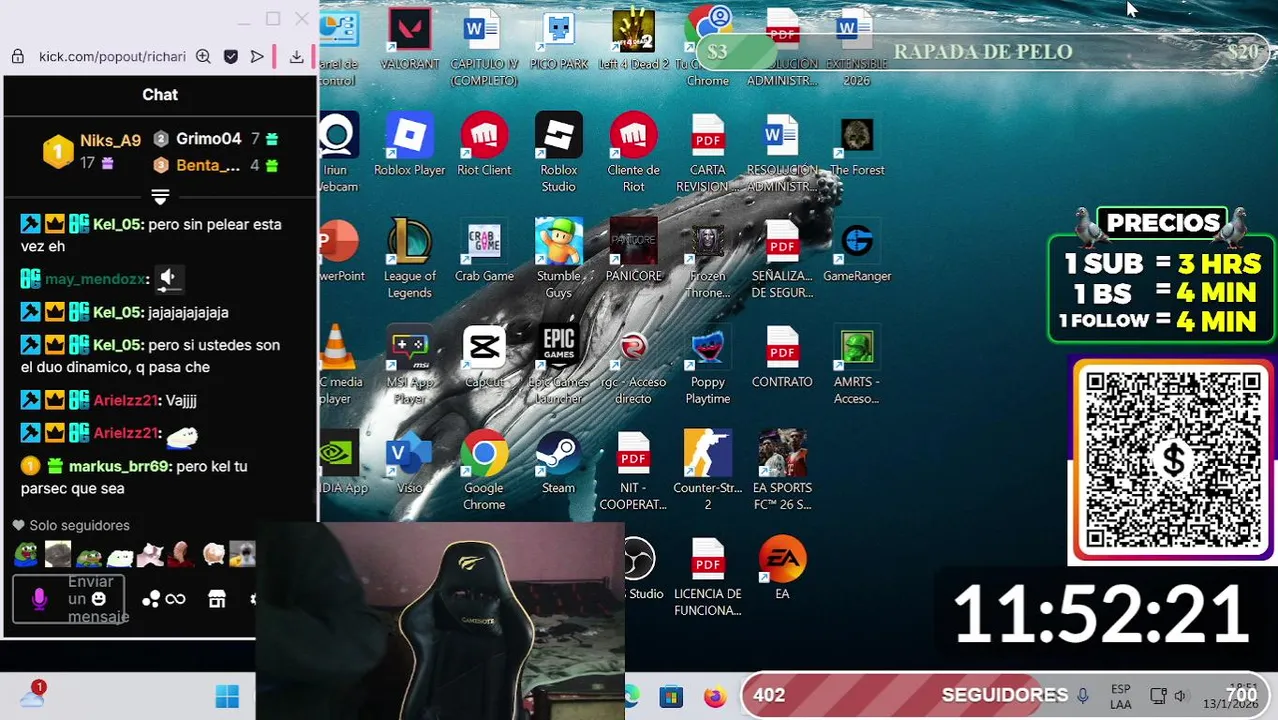The image size is (1278, 720).
Task: Launch GameRanger desktop icon
Action: [x=857, y=252]
